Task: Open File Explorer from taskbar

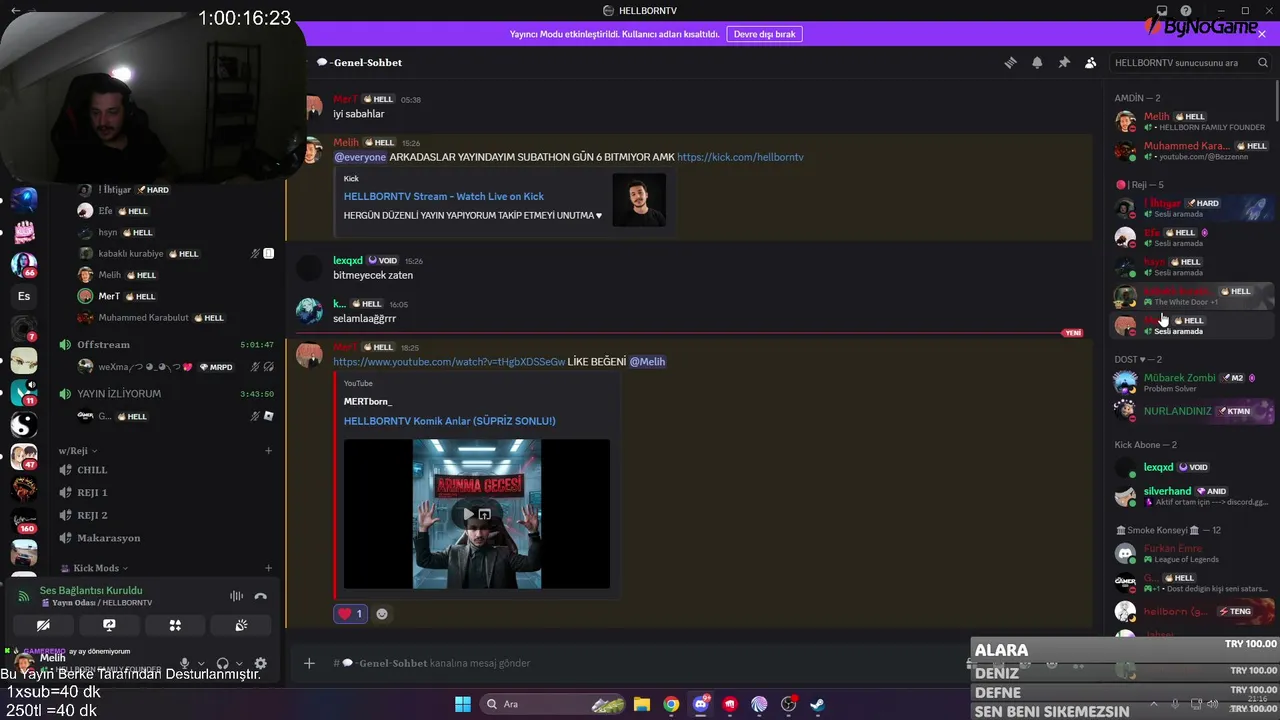Action: click(641, 704)
